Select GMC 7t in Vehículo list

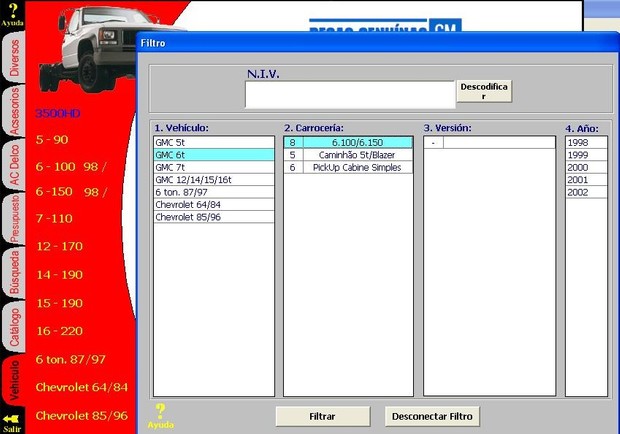tap(214, 167)
